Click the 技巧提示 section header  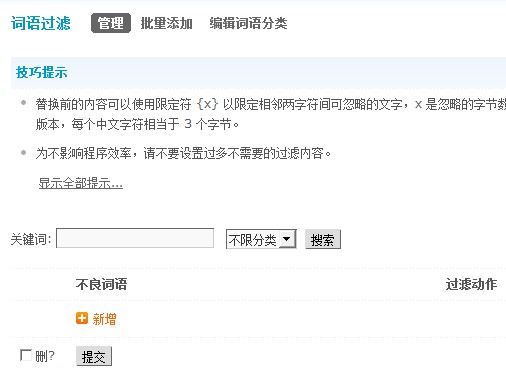click(x=41, y=72)
